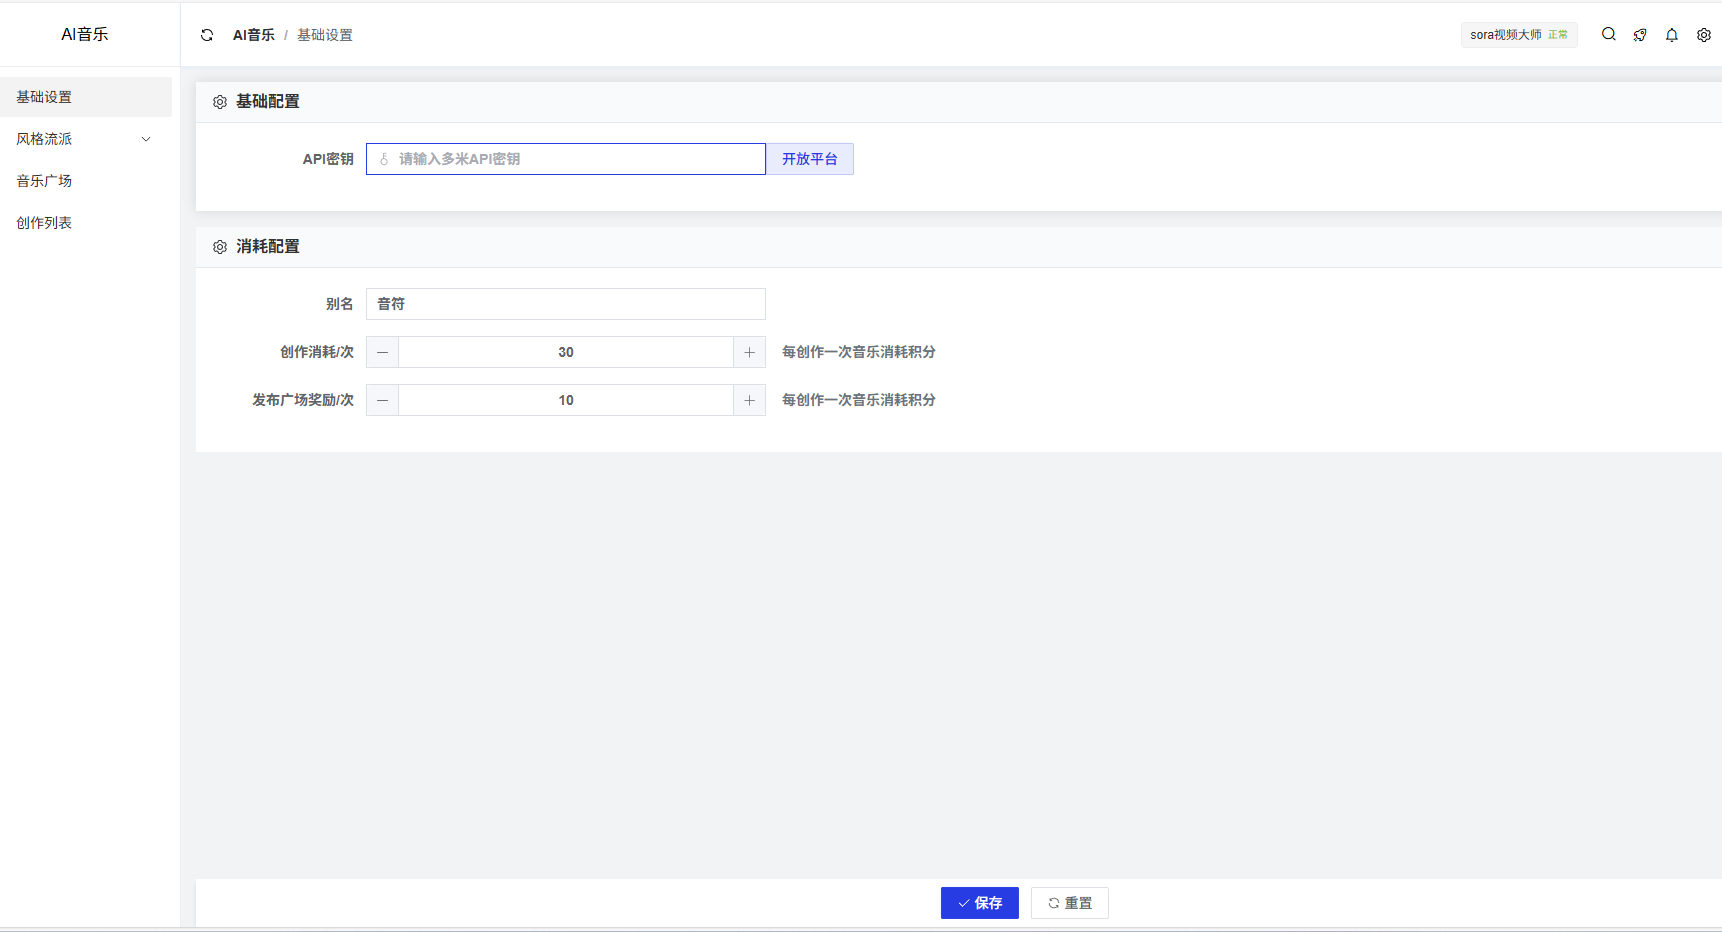Click the 重置 button

(1069, 903)
